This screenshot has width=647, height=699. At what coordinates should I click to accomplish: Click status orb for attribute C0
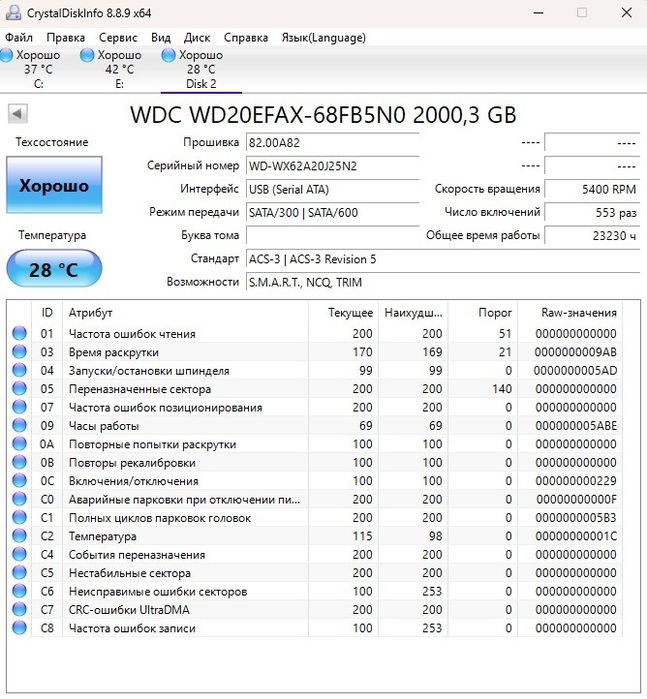[19, 499]
